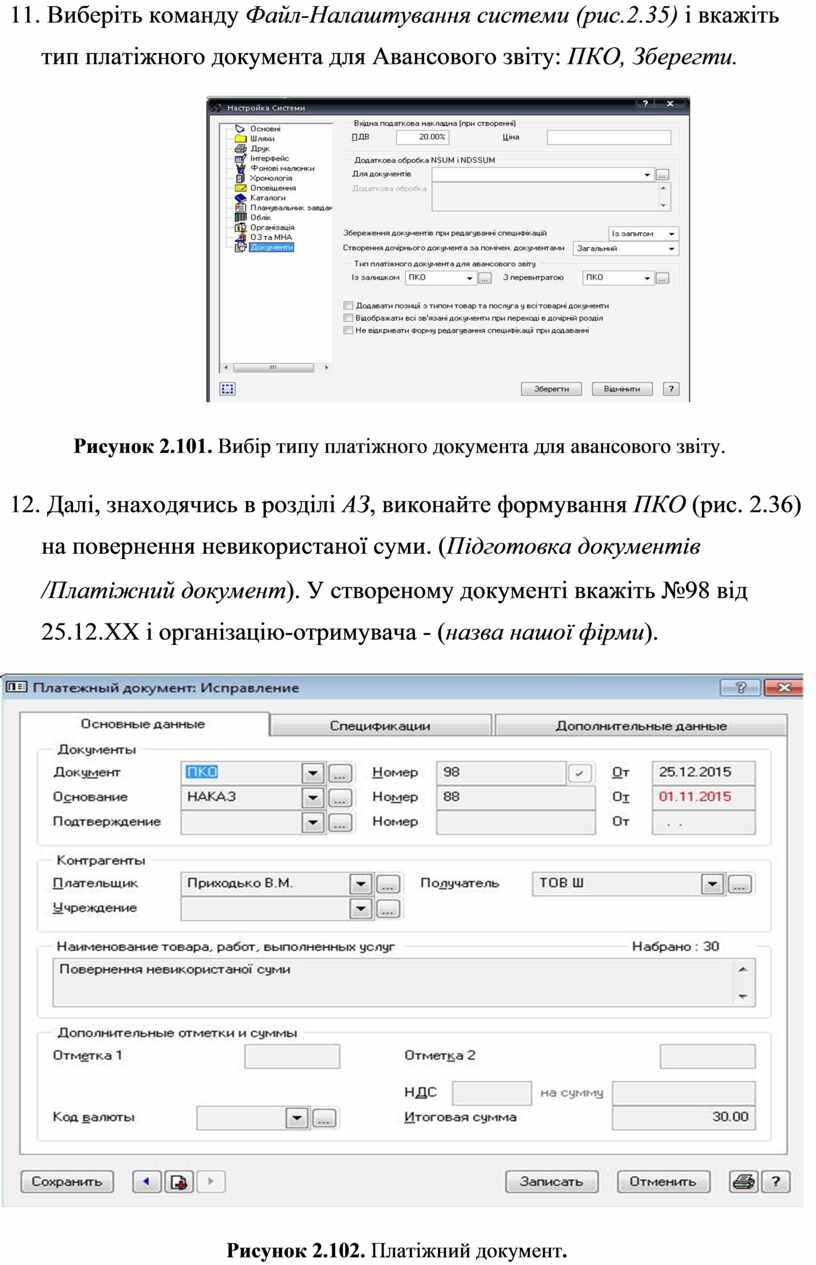Image resolution: width=816 pixels, height=1265 pixels.
Task: Click the Ціна input field
Action: (609, 137)
